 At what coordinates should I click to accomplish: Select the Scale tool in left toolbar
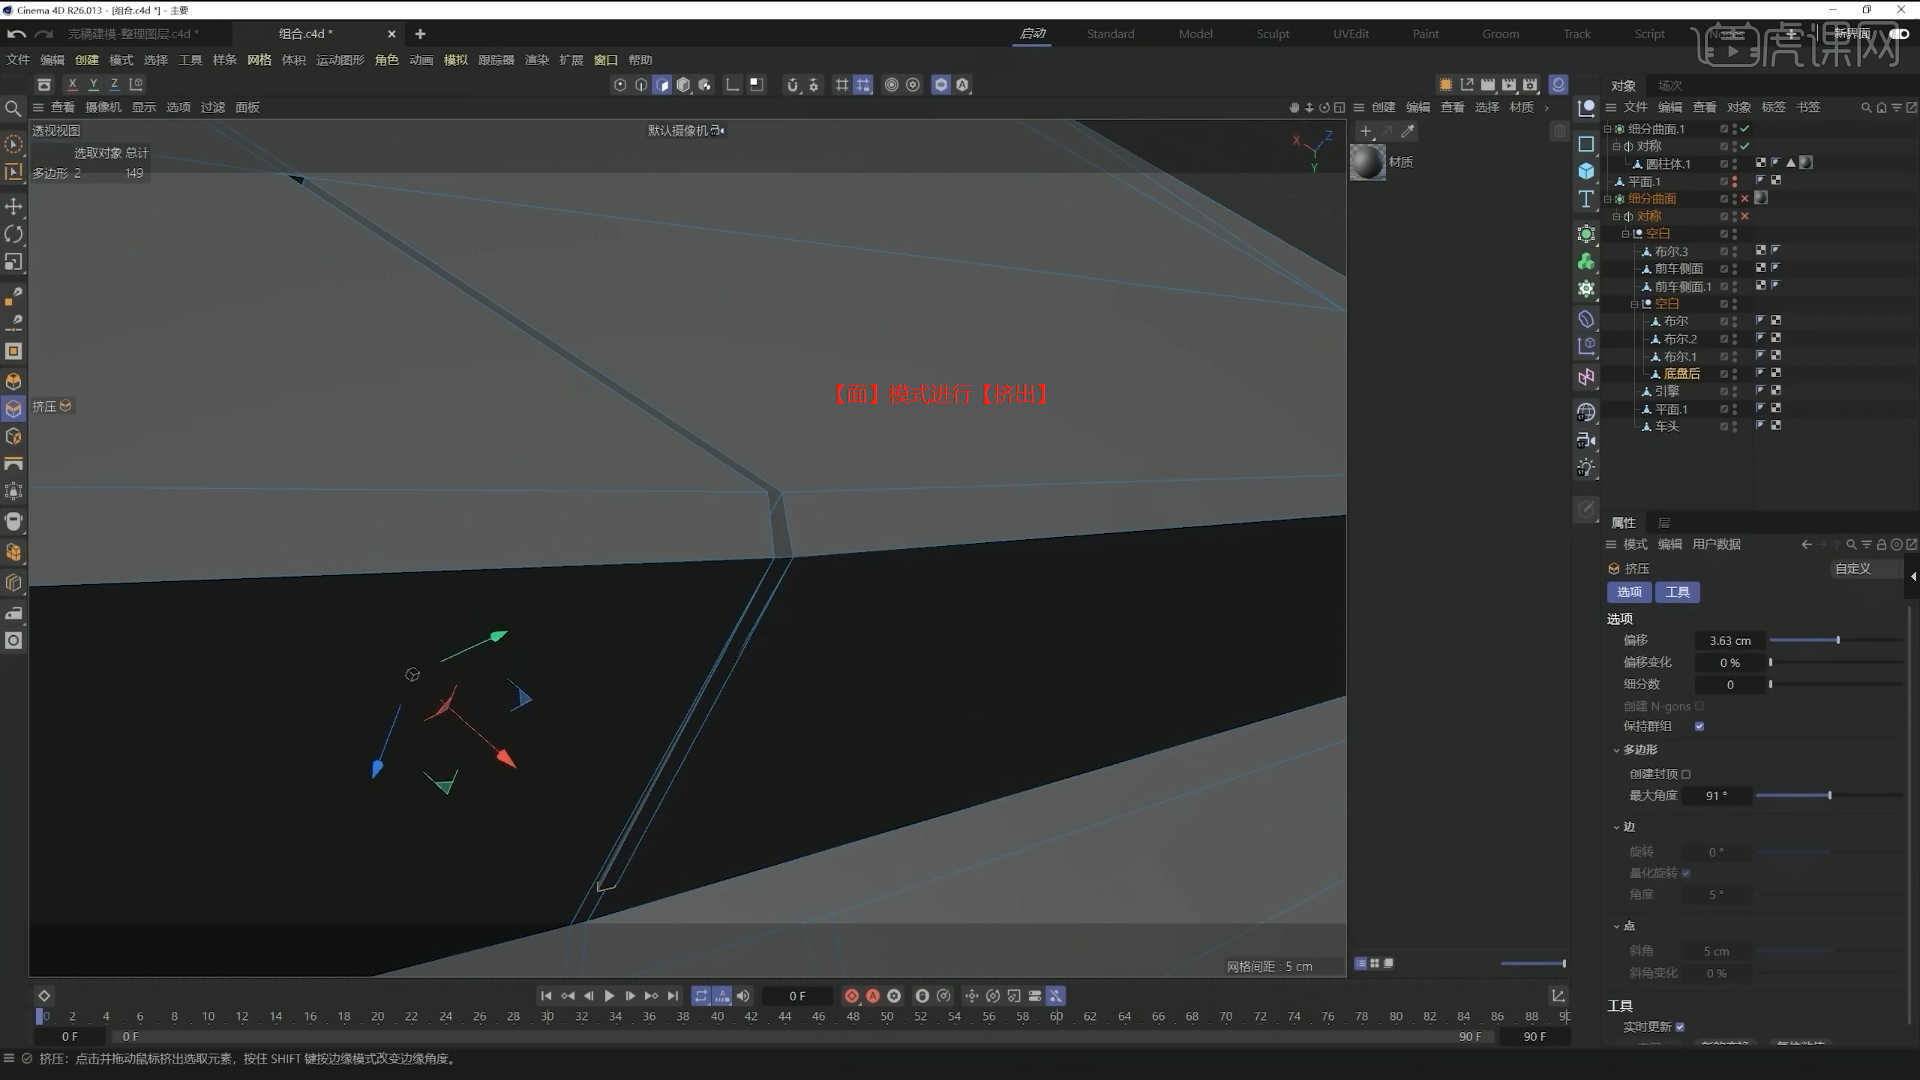13,262
